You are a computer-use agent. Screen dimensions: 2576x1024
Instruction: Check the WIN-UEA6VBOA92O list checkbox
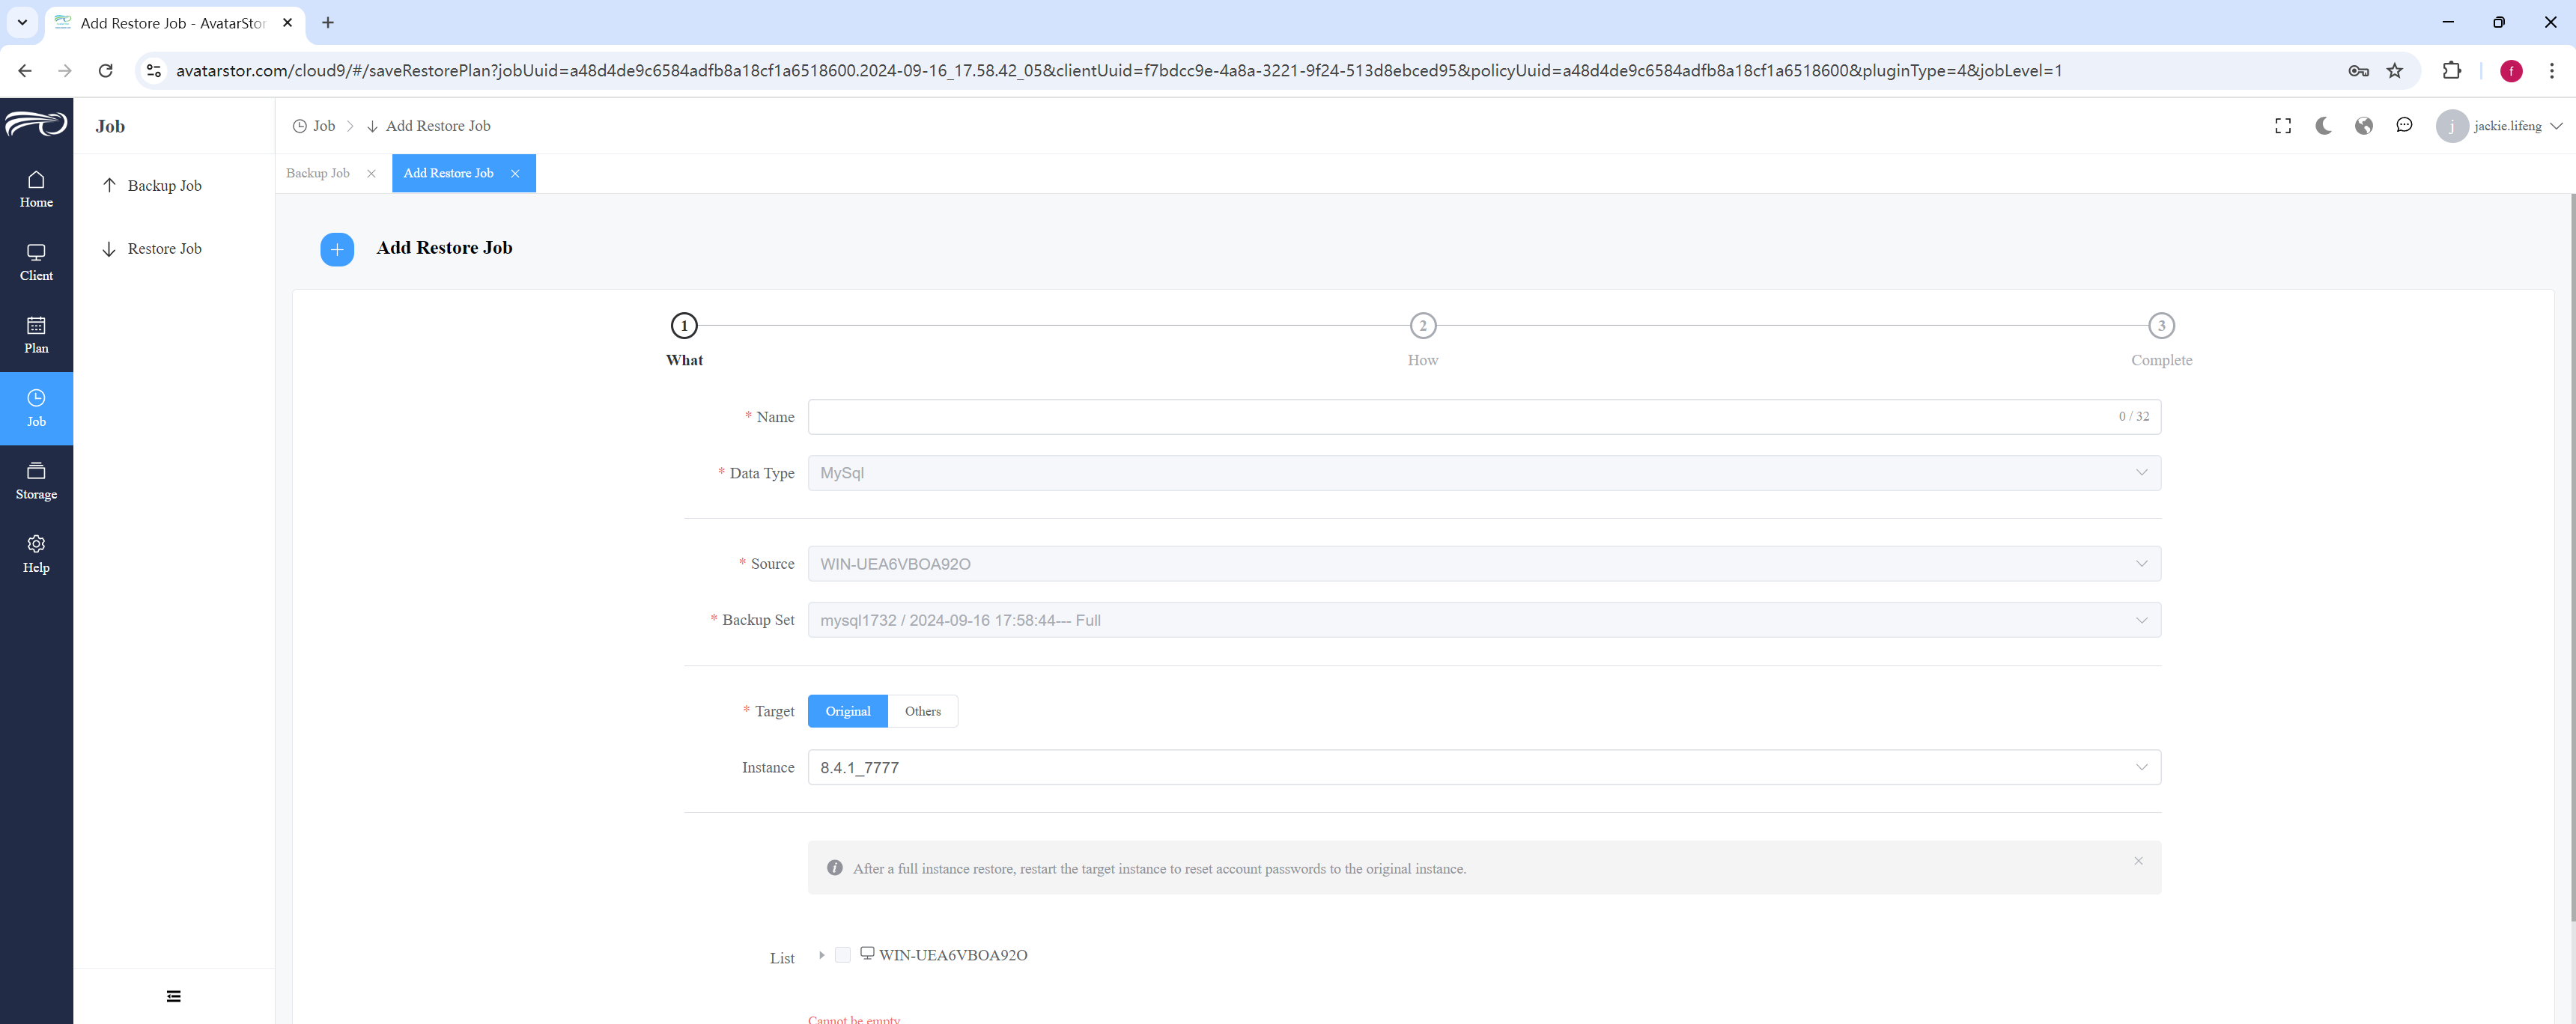(x=842, y=955)
